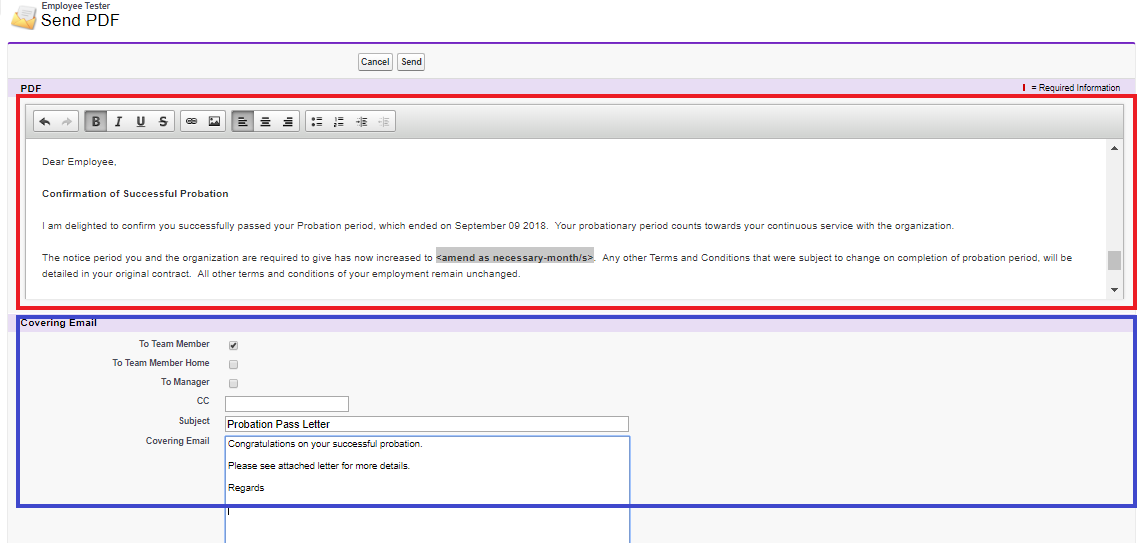The width and height of the screenshot is (1138, 543).
Task: Apply Underline formatting to text
Action: 141,122
